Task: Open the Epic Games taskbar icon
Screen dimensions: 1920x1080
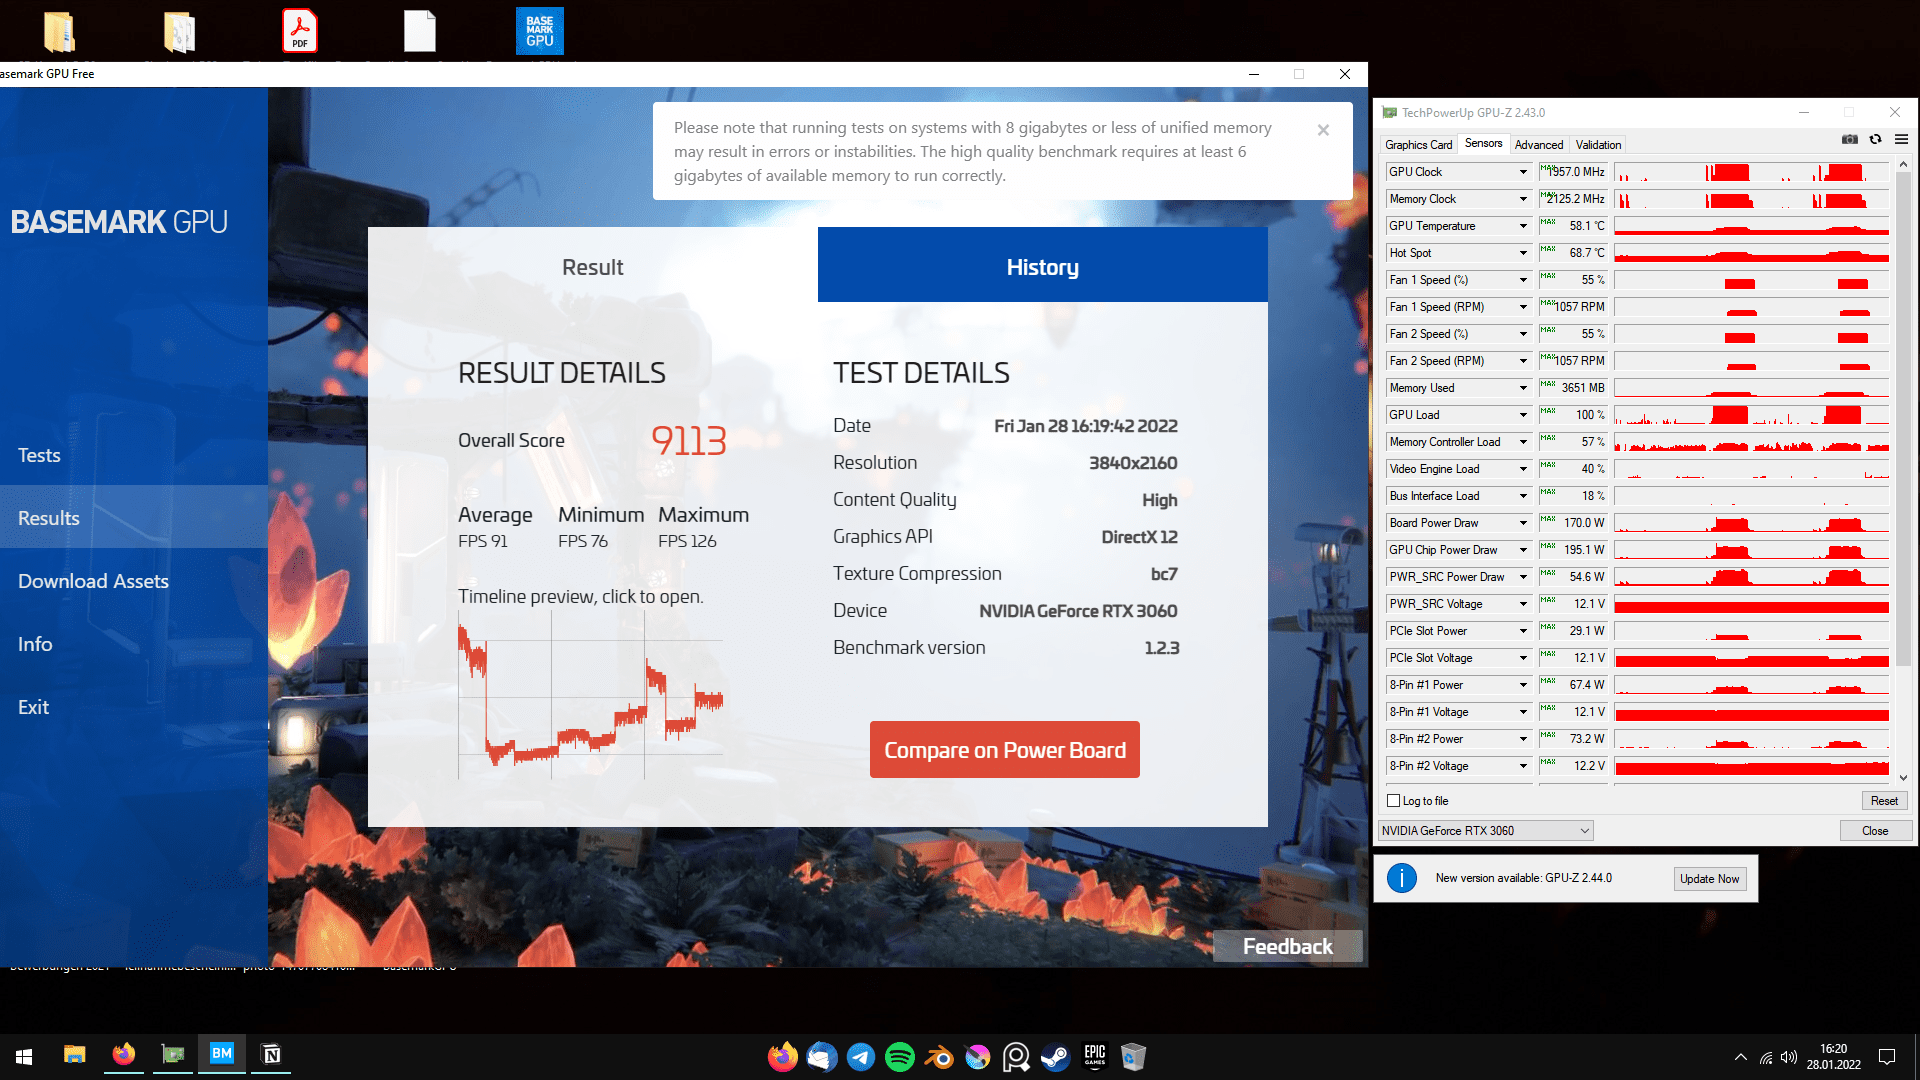Action: 1094,1056
